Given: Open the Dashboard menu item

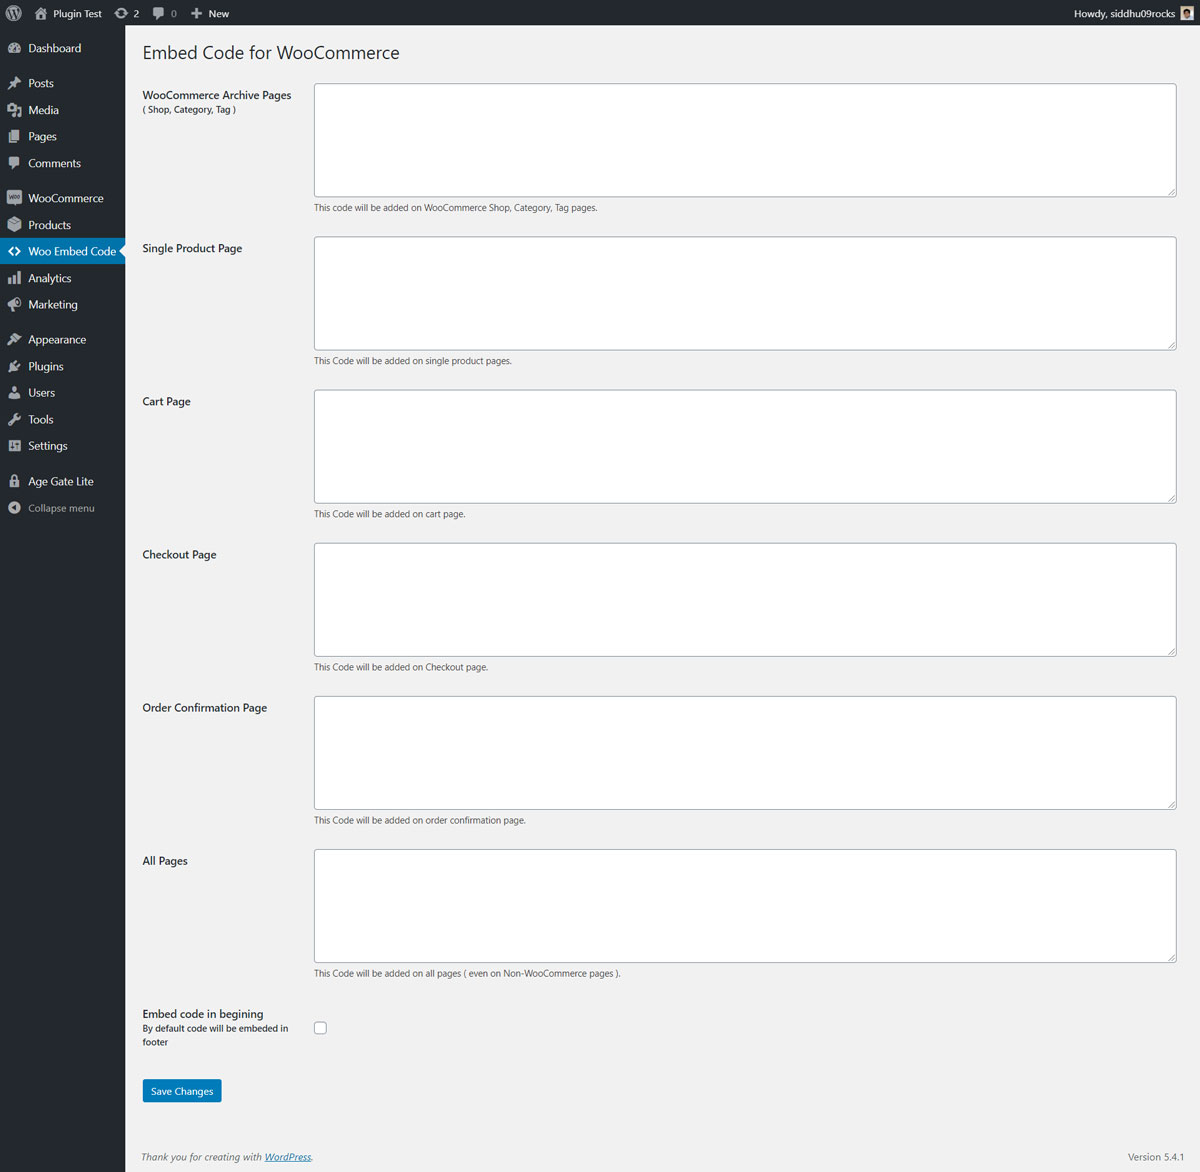Looking at the screenshot, I should pos(62,48).
